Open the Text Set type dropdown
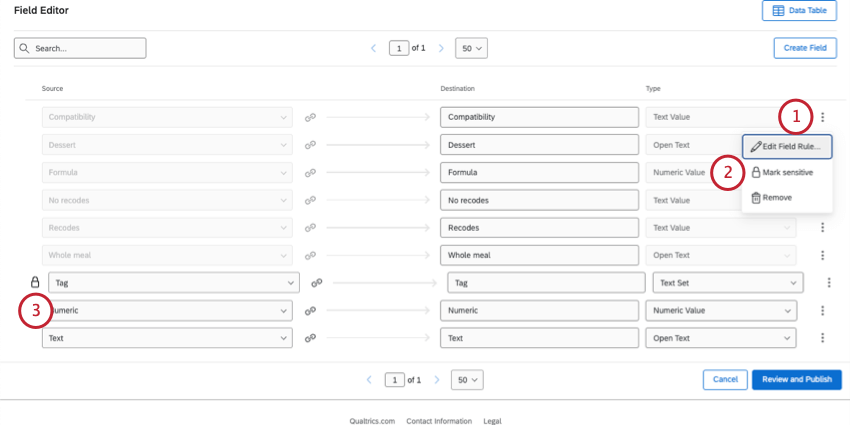Viewport: 850px width, 425px height. point(727,283)
